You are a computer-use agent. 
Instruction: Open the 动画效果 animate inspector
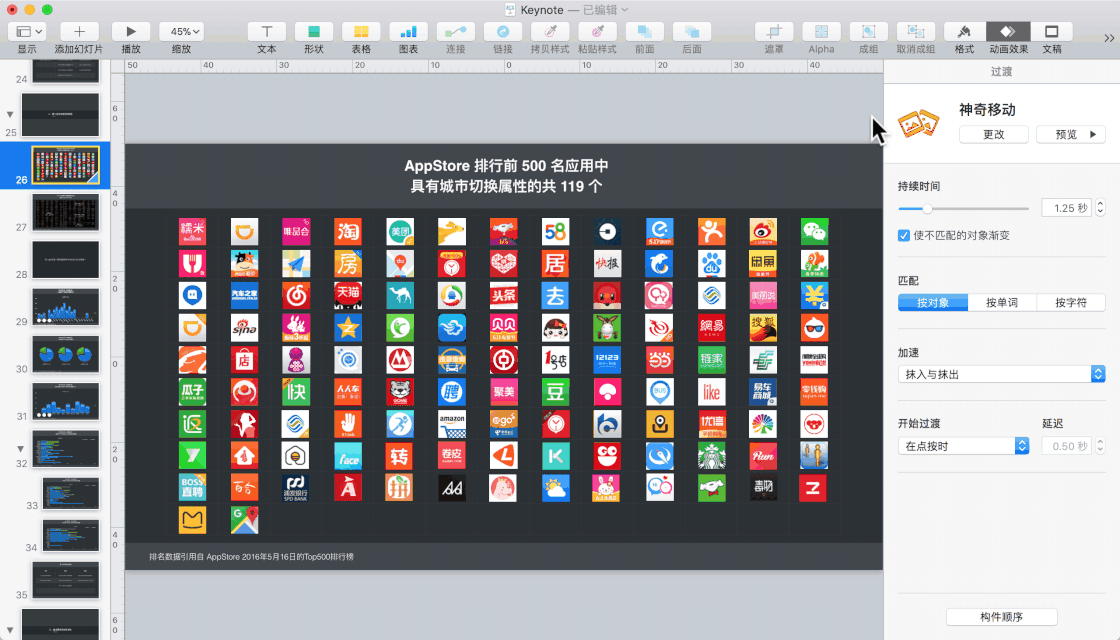[1008, 31]
